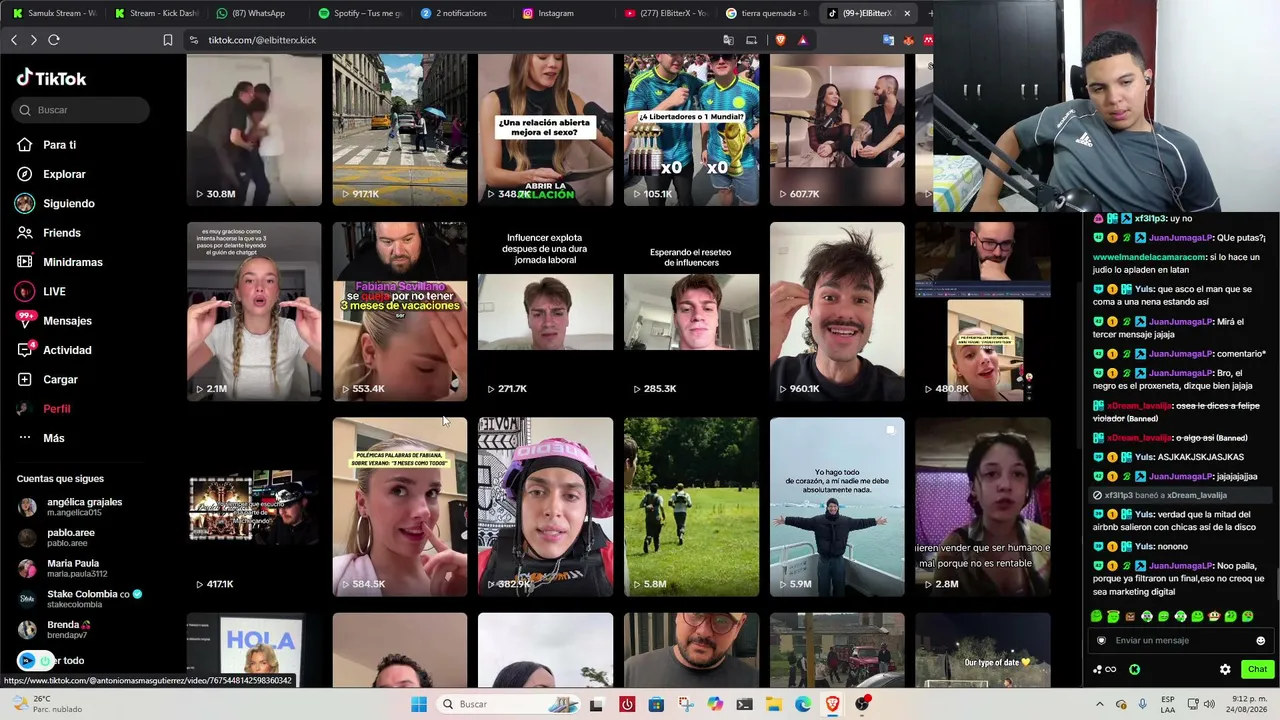The width and height of the screenshot is (1280, 720).
Task: Open the new tab plus button
Action: 930,13
